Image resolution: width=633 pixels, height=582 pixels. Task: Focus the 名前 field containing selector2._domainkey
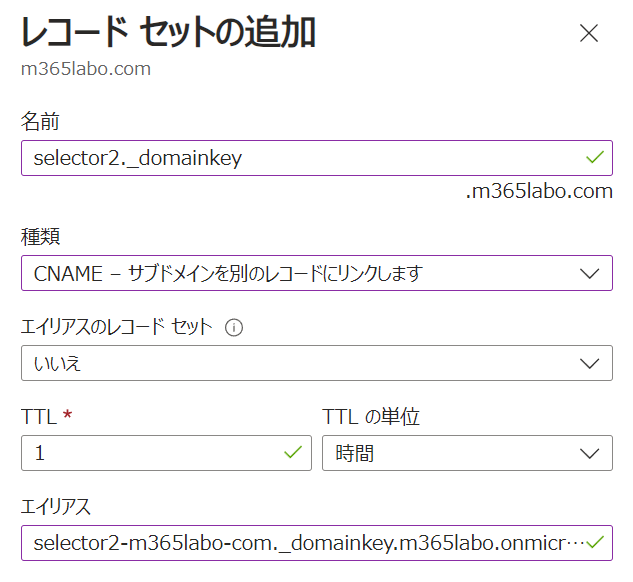[317, 158]
